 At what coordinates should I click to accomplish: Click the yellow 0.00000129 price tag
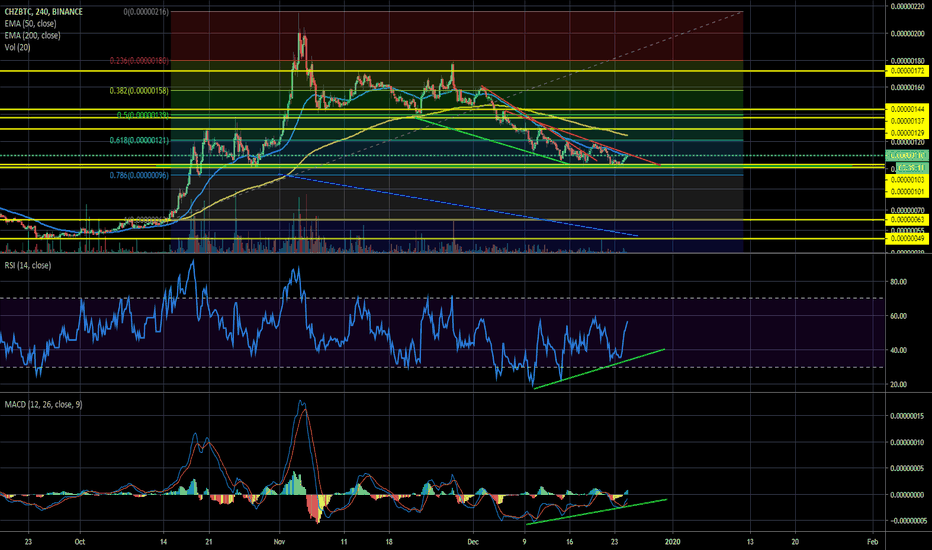coord(908,133)
